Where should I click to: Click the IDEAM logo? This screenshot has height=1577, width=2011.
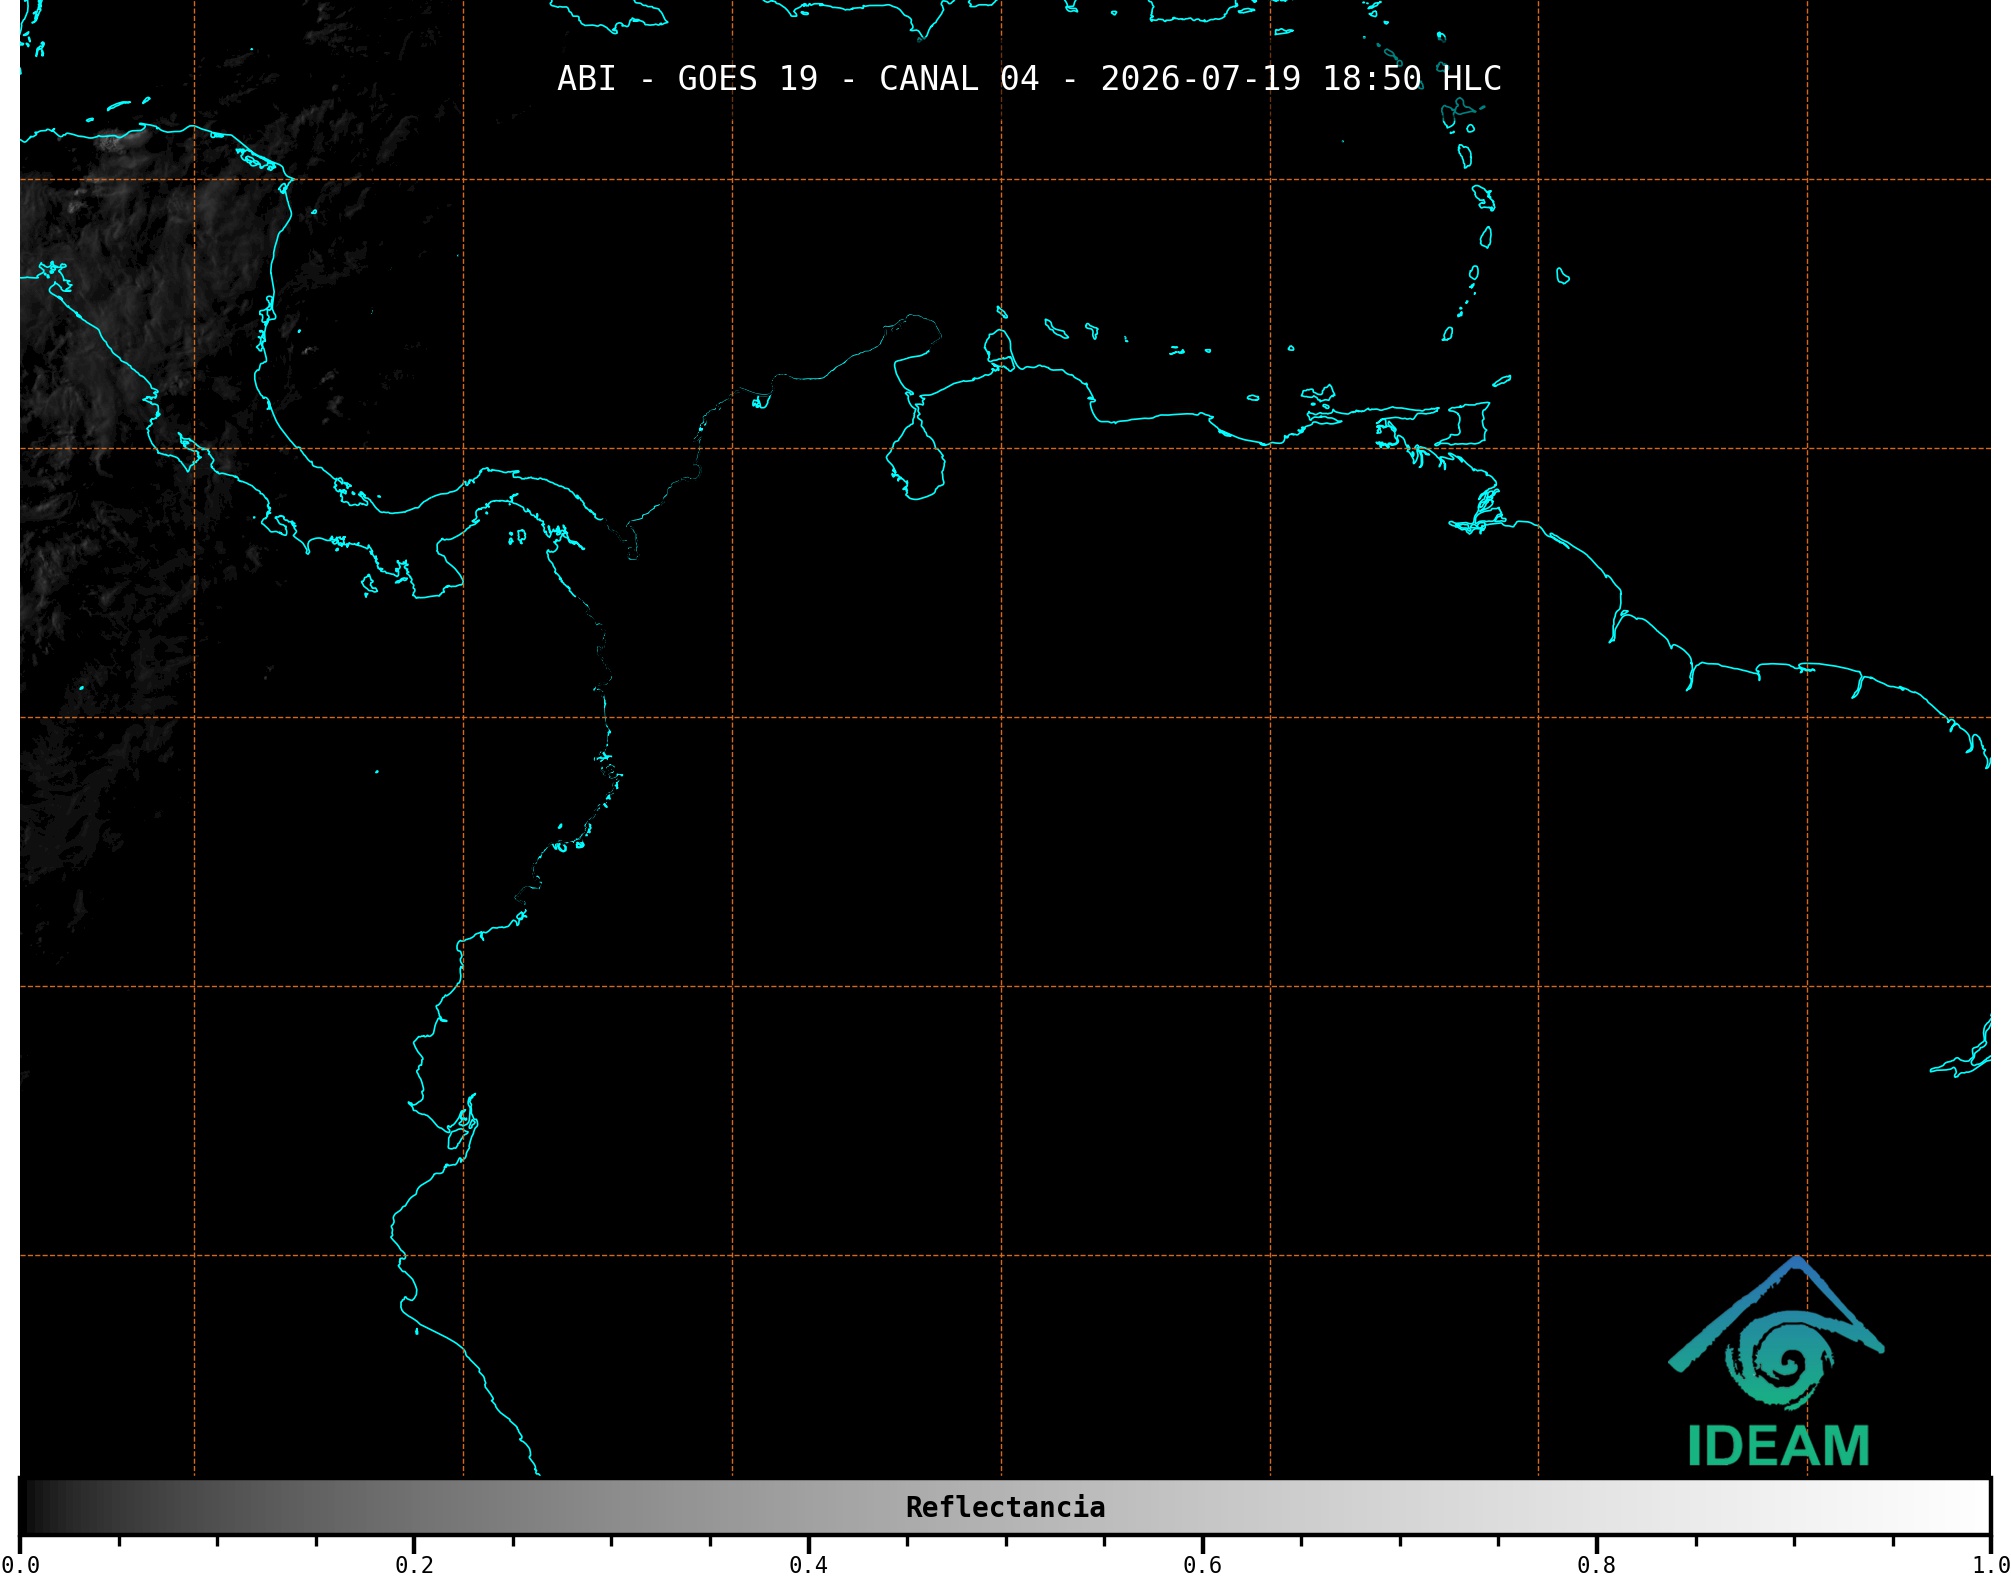click(1777, 1362)
